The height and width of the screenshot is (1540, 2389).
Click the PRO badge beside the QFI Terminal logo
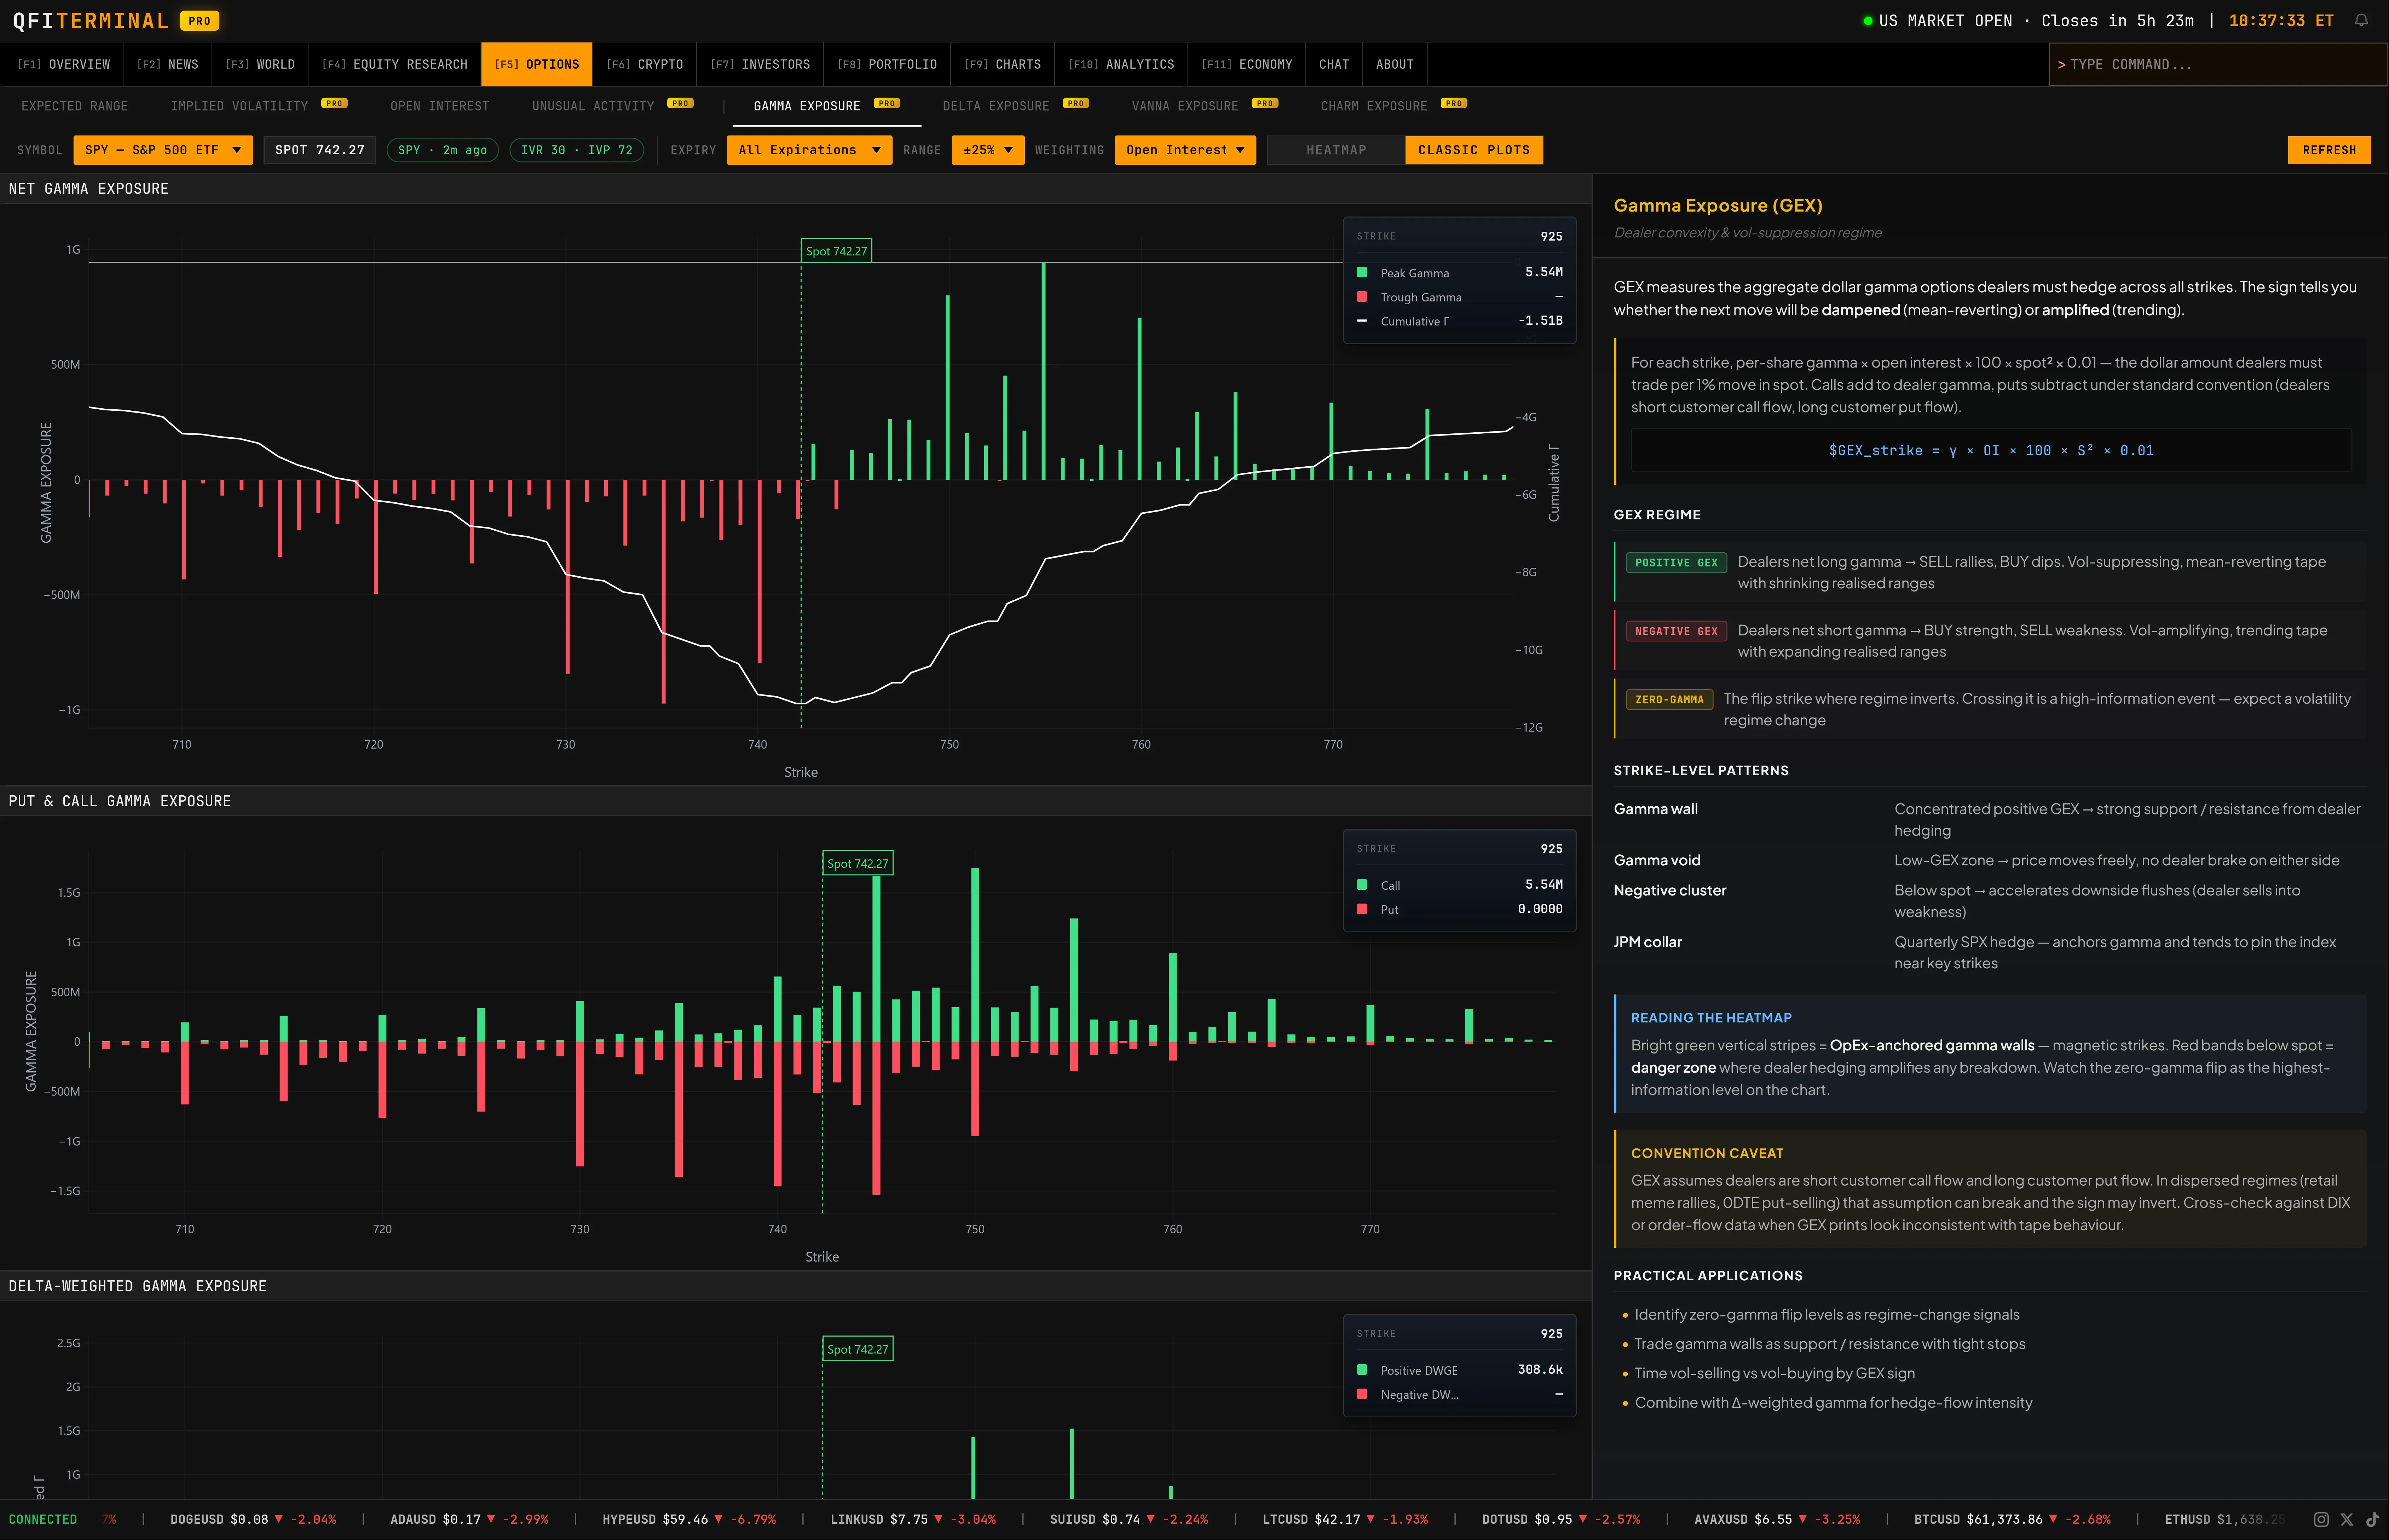(x=200, y=20)
